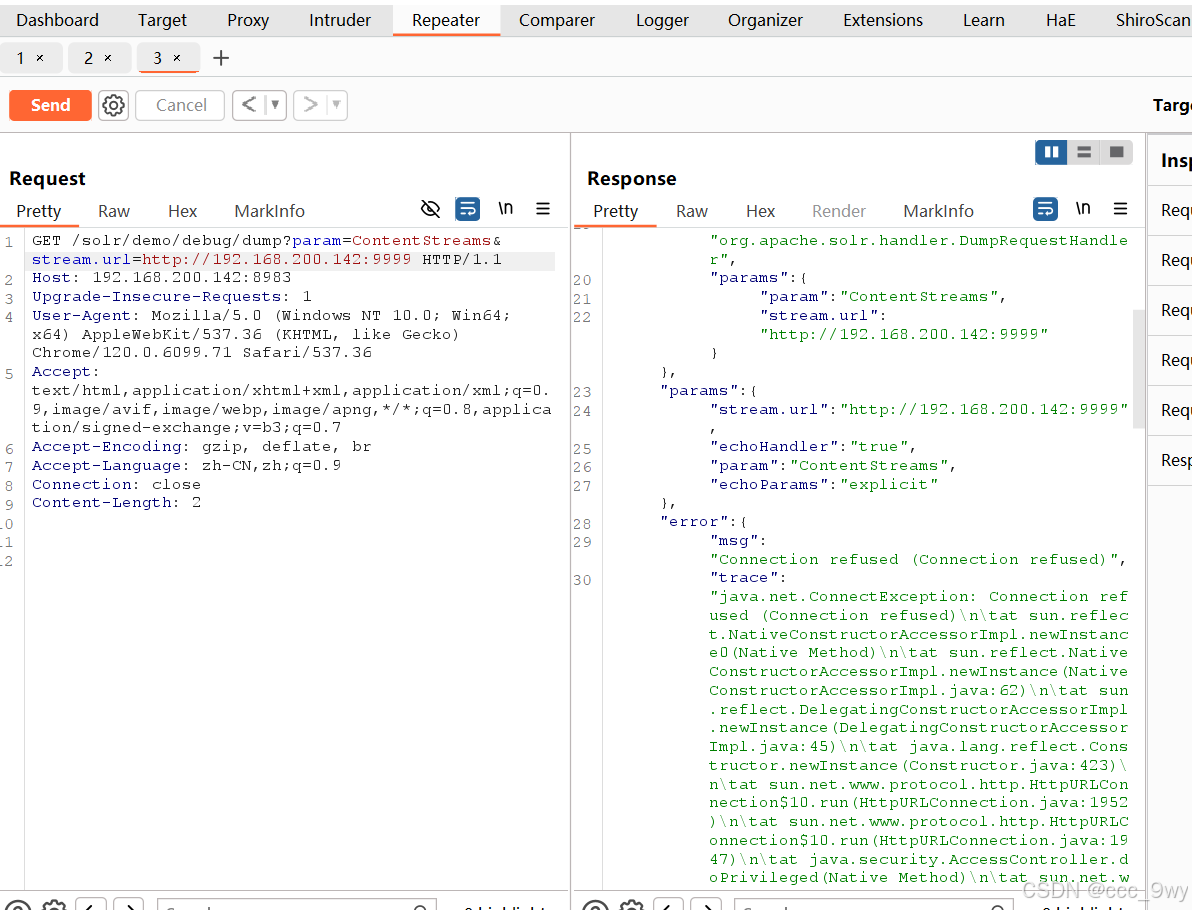Show Response in Raw view
1192x910 pixels.
click(x=692, y=211)
